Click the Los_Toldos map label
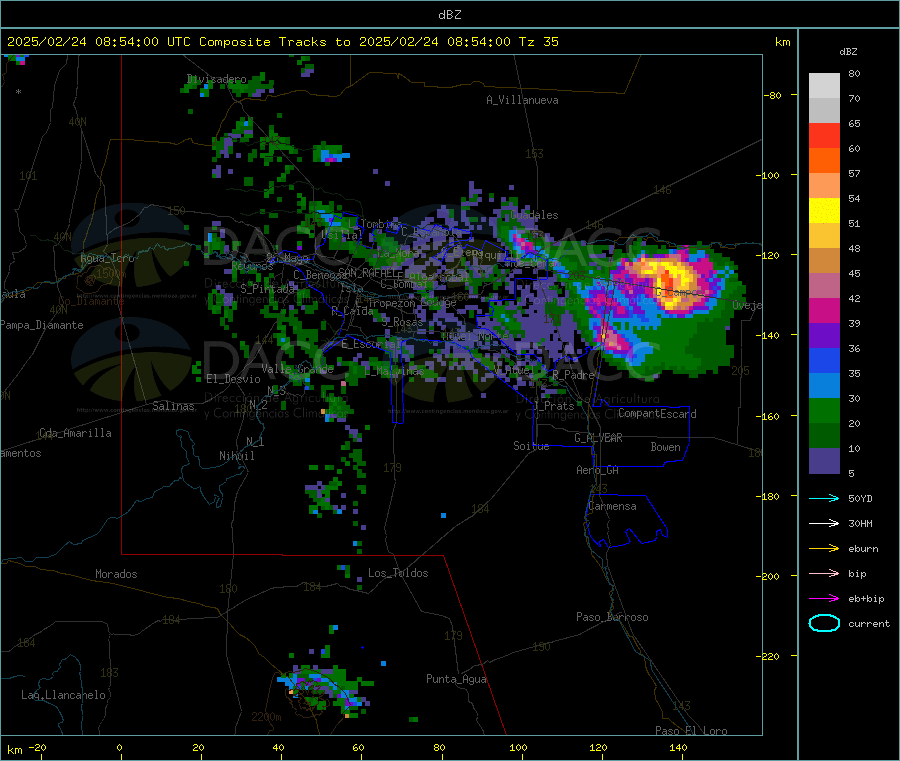 [398, 573]
